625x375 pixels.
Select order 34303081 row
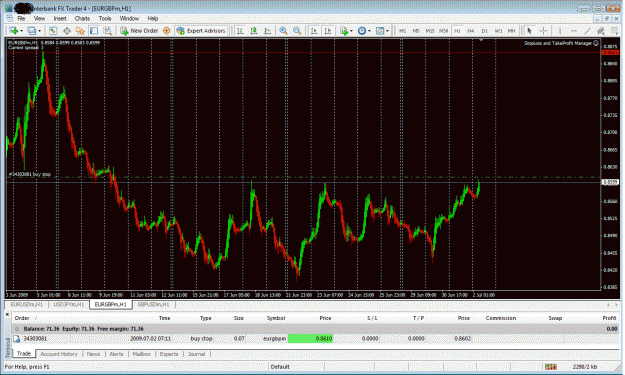point(316,339)
